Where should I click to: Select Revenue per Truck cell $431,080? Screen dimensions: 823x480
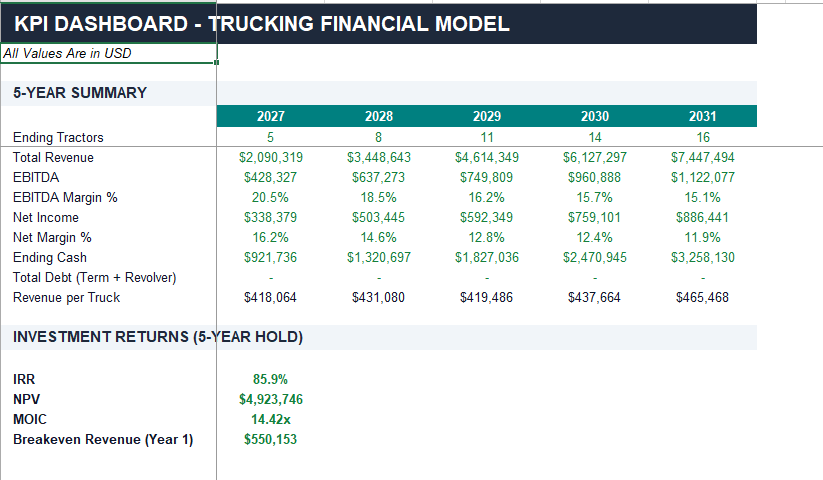379,297
